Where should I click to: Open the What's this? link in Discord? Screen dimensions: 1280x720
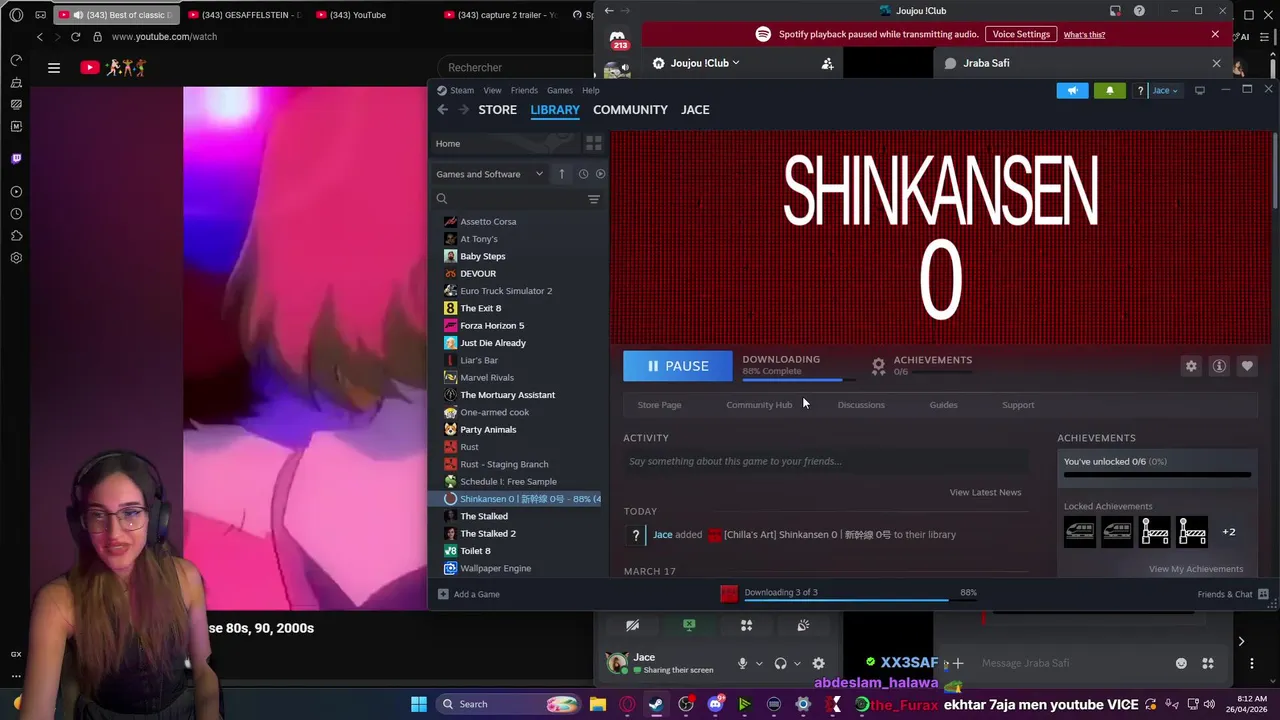pos(1084,35)
